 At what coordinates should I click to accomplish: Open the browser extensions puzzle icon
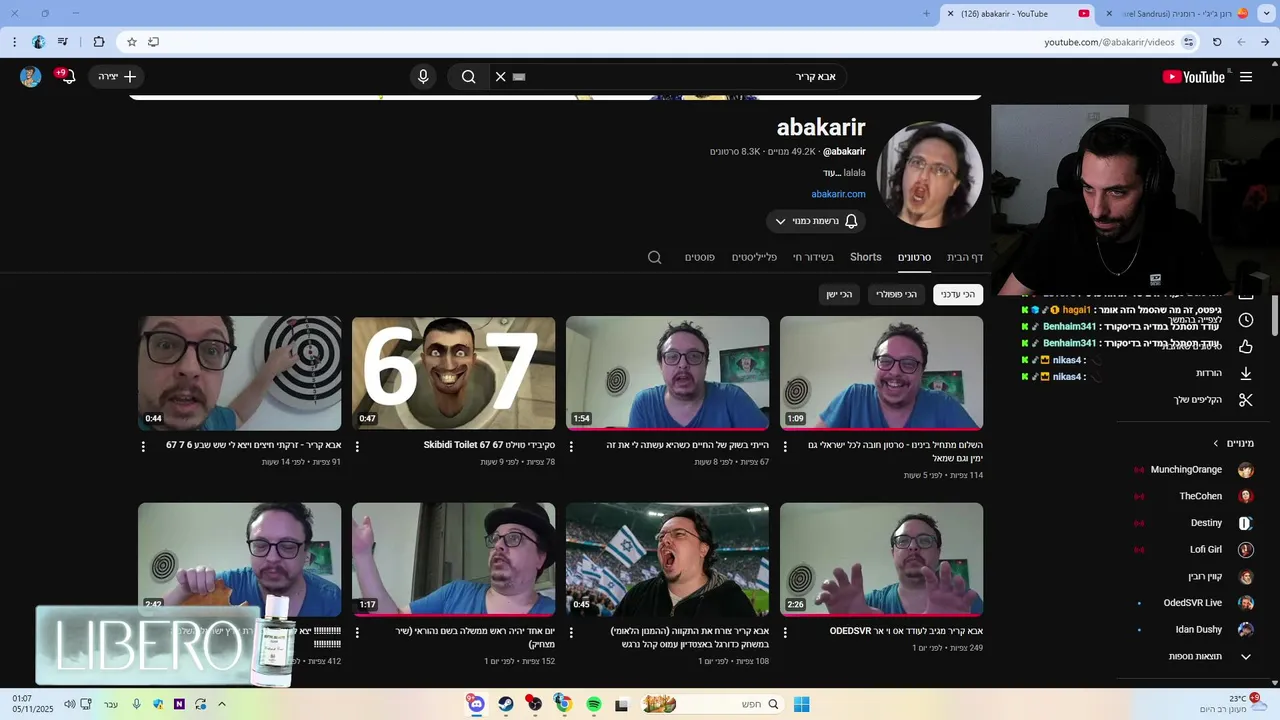(x=98, y=42)
